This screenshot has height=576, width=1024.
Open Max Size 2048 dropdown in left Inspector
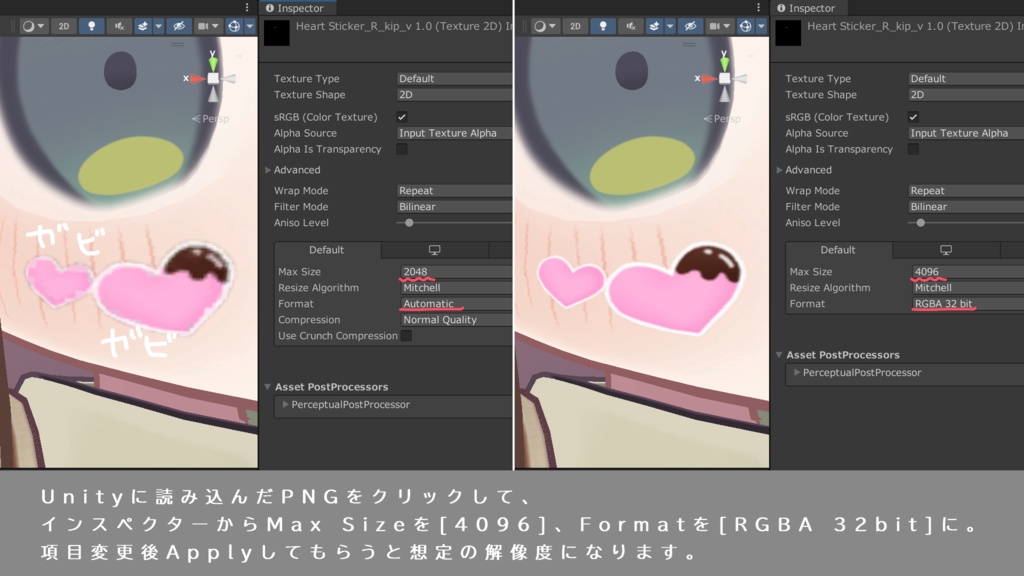pos(456,272)
